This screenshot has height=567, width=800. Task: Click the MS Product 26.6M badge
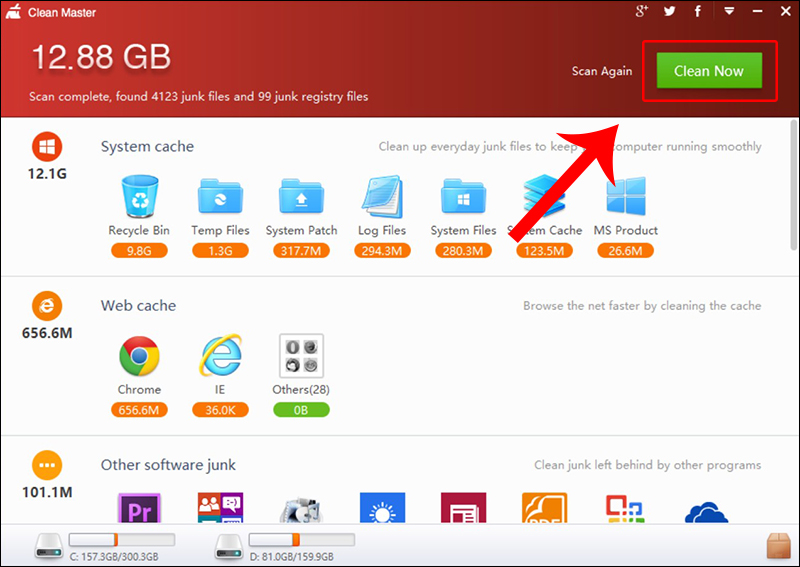[625, 251]
